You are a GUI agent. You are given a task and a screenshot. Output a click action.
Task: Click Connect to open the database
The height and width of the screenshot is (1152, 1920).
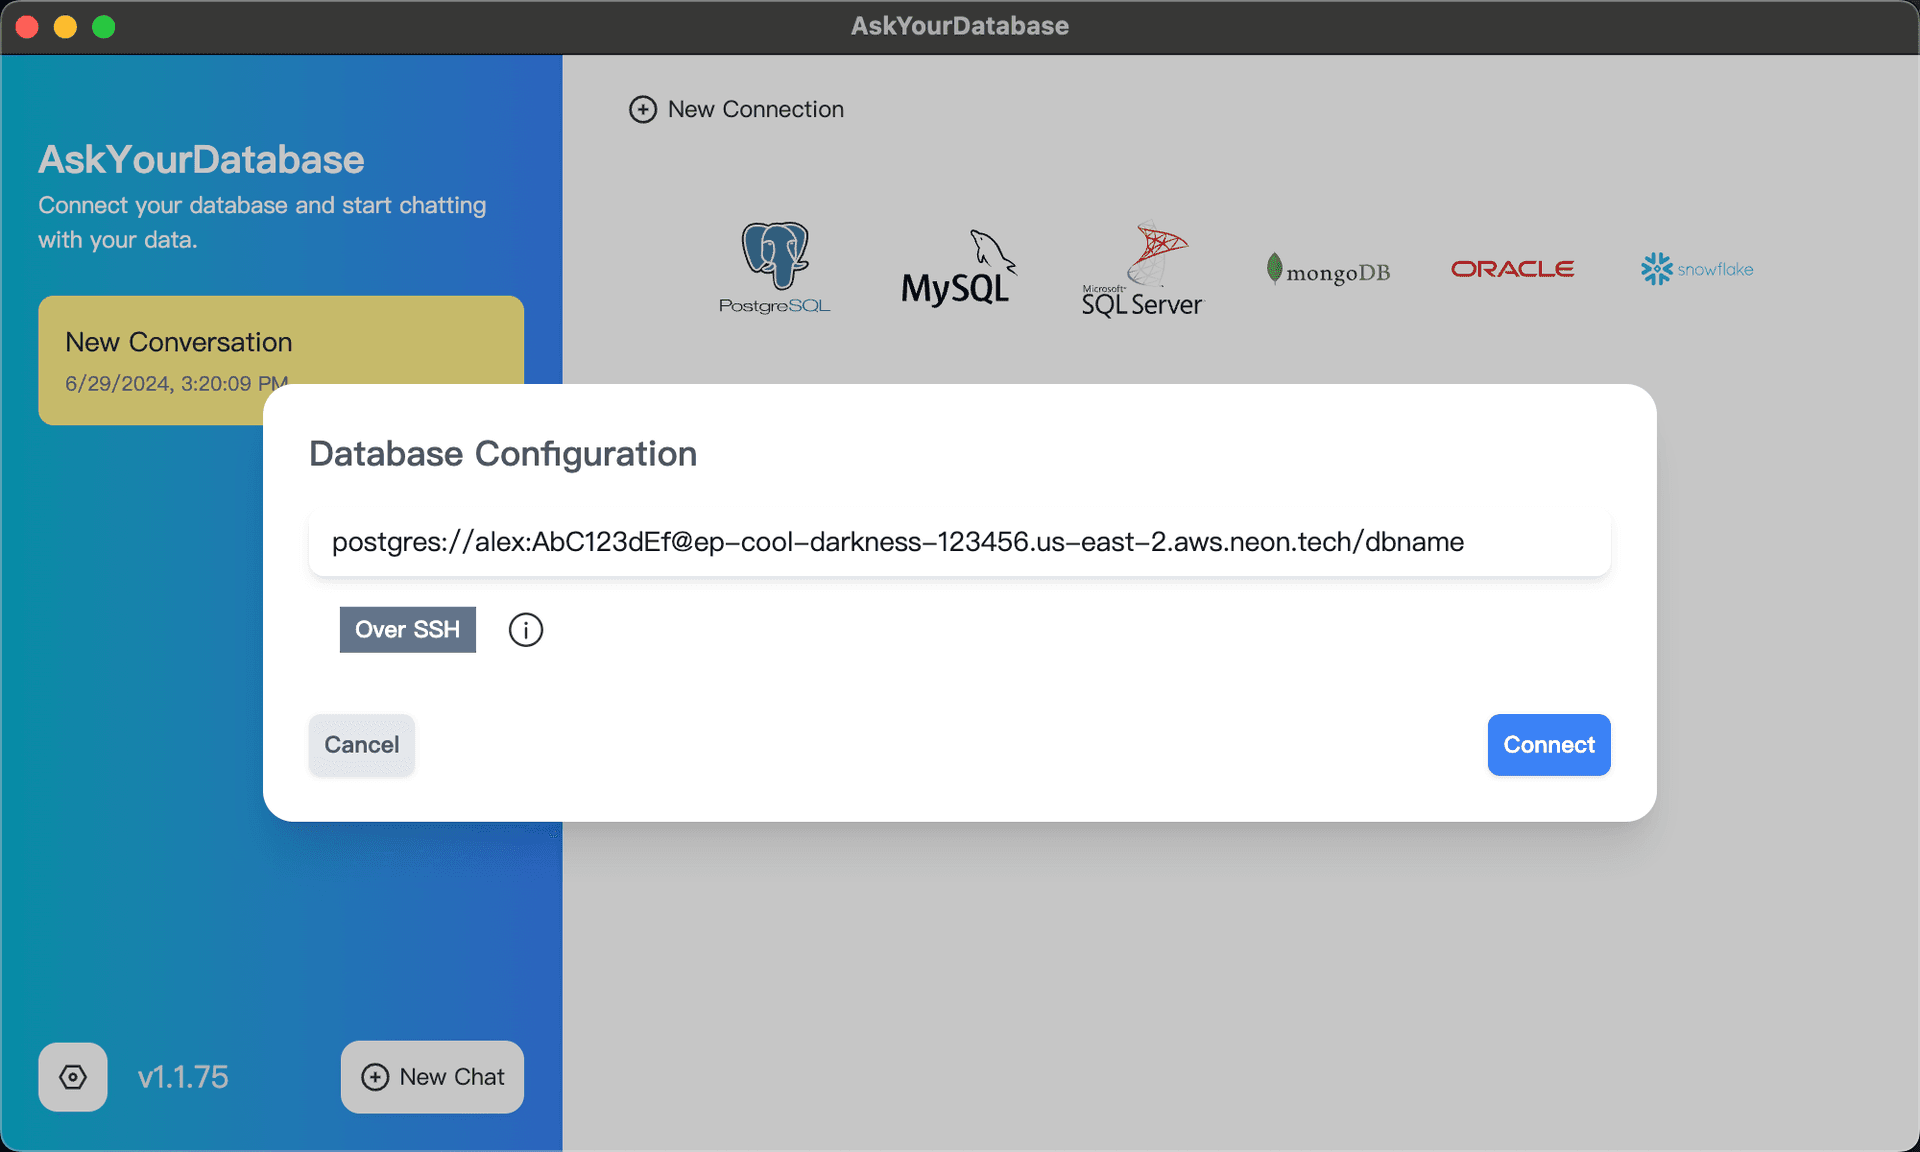1548,744
